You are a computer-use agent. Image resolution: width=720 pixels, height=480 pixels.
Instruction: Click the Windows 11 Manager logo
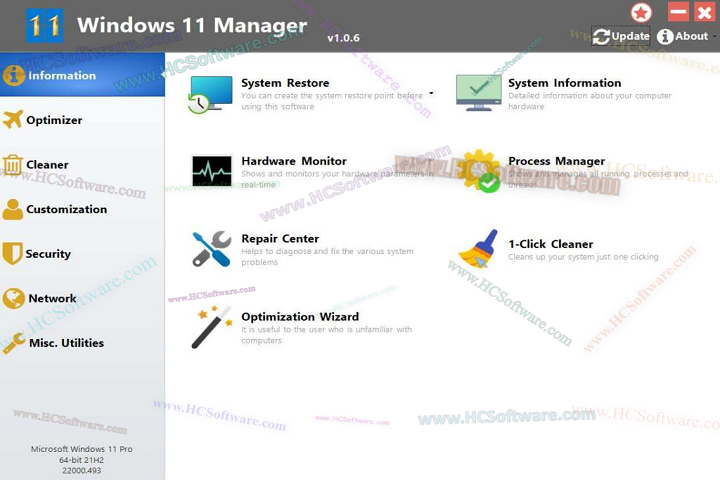[45, 26]
